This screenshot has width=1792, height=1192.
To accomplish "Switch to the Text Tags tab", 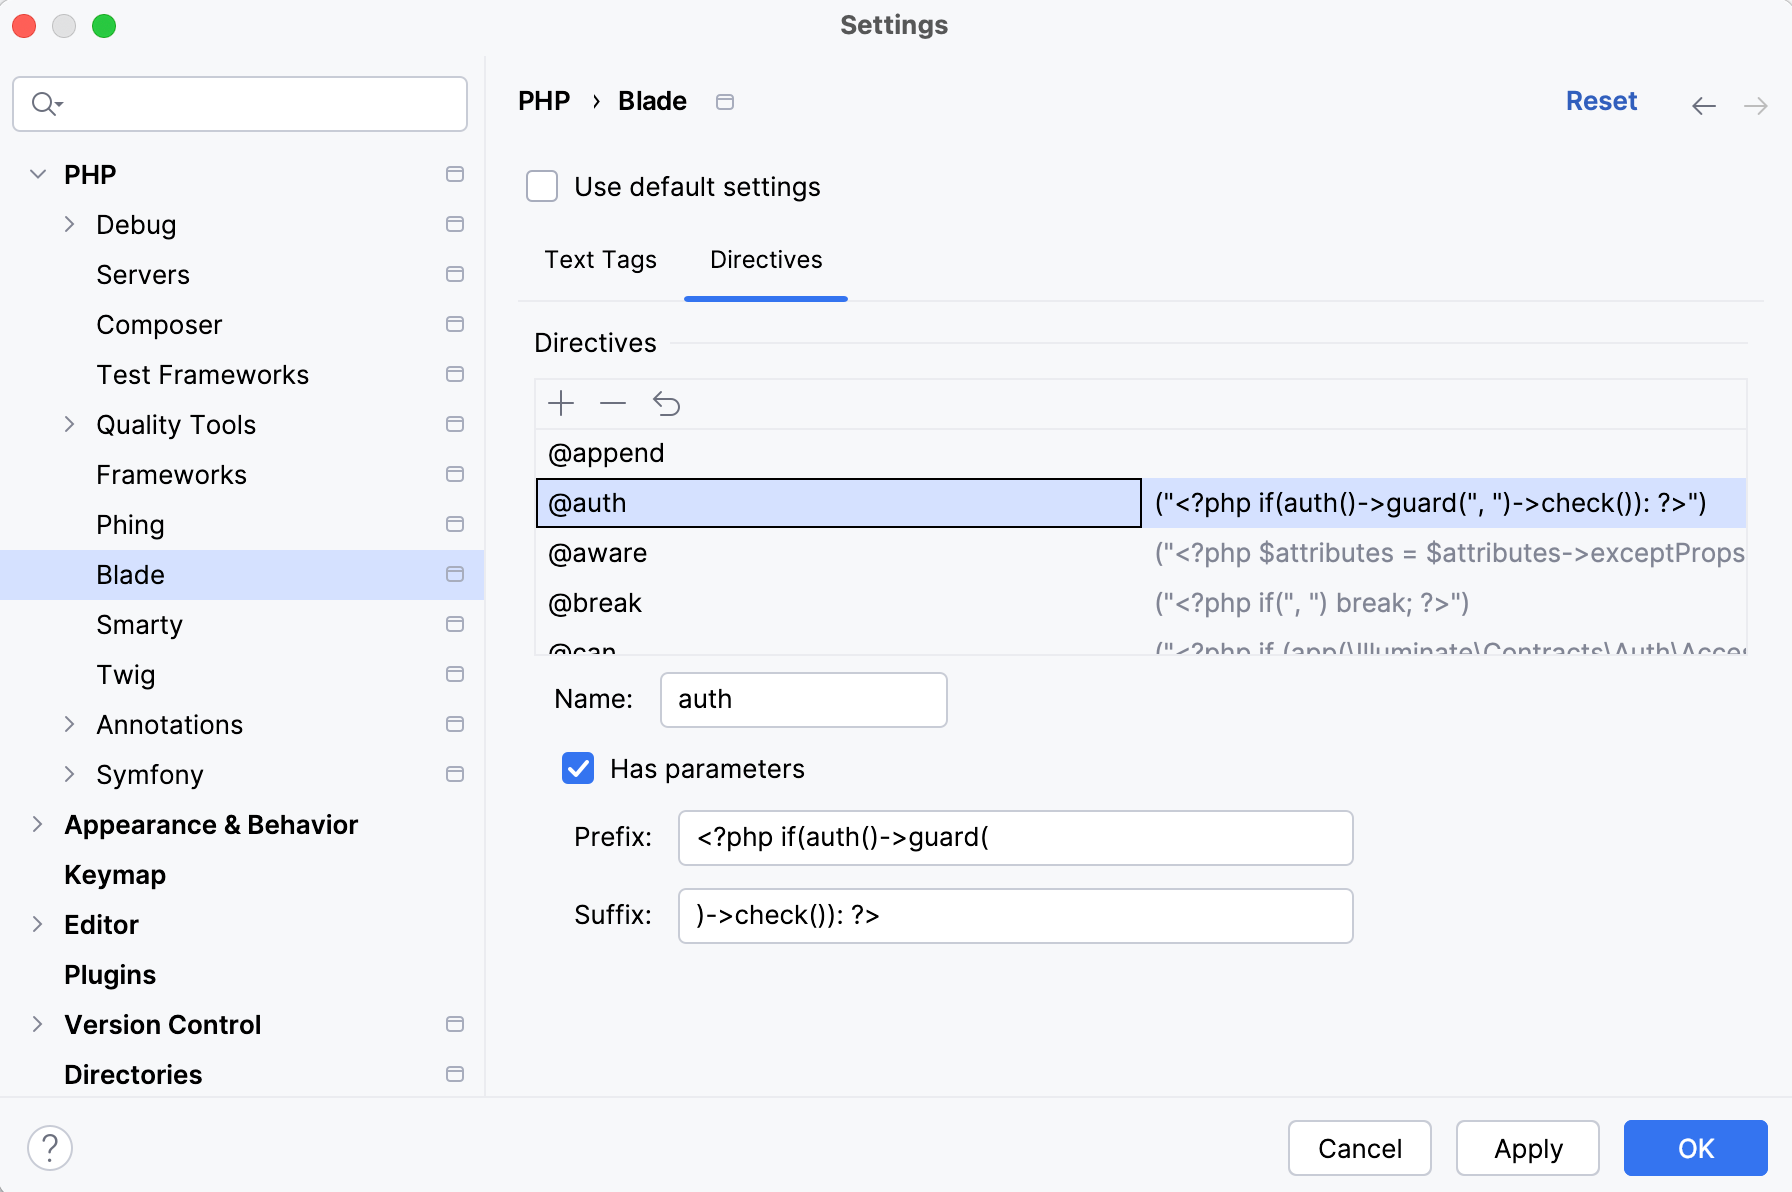I will [599, 260].
